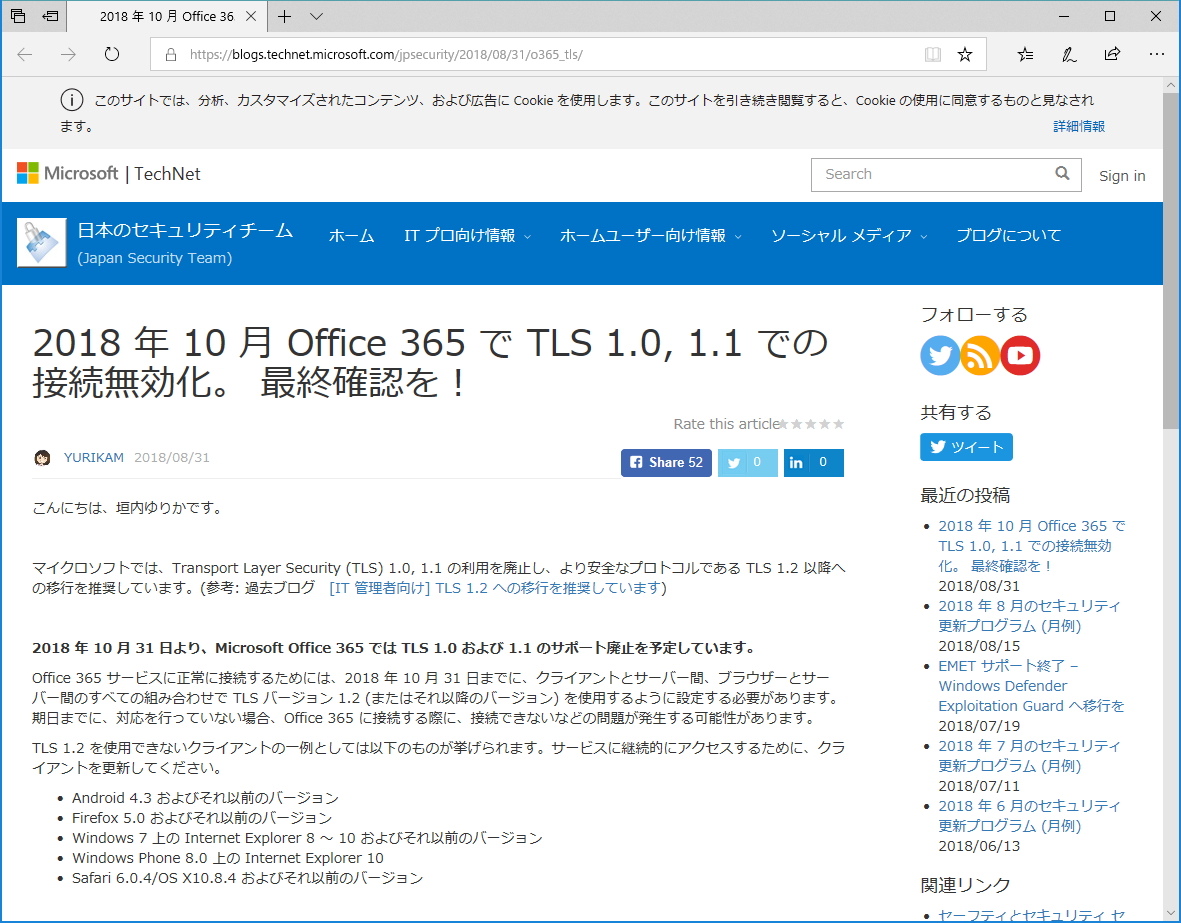Open the ホーム navigation item
Screen dimensions: 1181x923
click(352, 236)
